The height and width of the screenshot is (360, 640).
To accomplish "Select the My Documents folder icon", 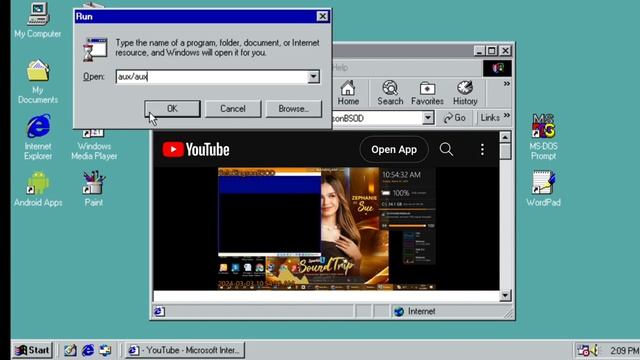I will (x=38, y=81).
